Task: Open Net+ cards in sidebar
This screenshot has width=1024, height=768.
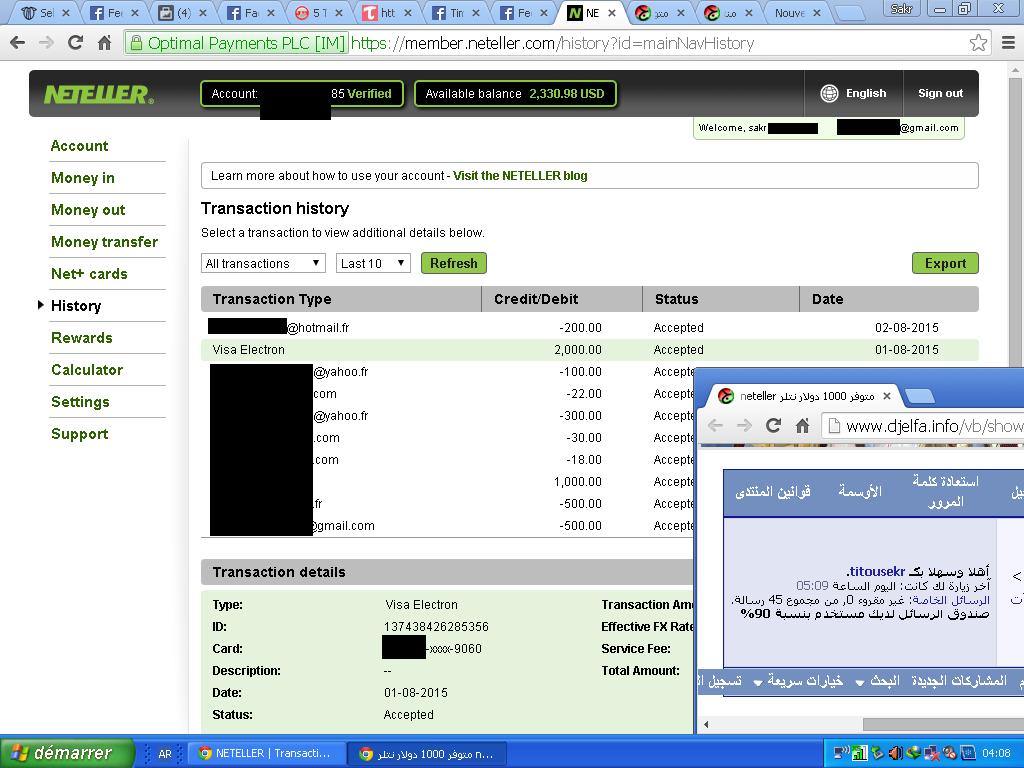Action: [x=89, y=274]
